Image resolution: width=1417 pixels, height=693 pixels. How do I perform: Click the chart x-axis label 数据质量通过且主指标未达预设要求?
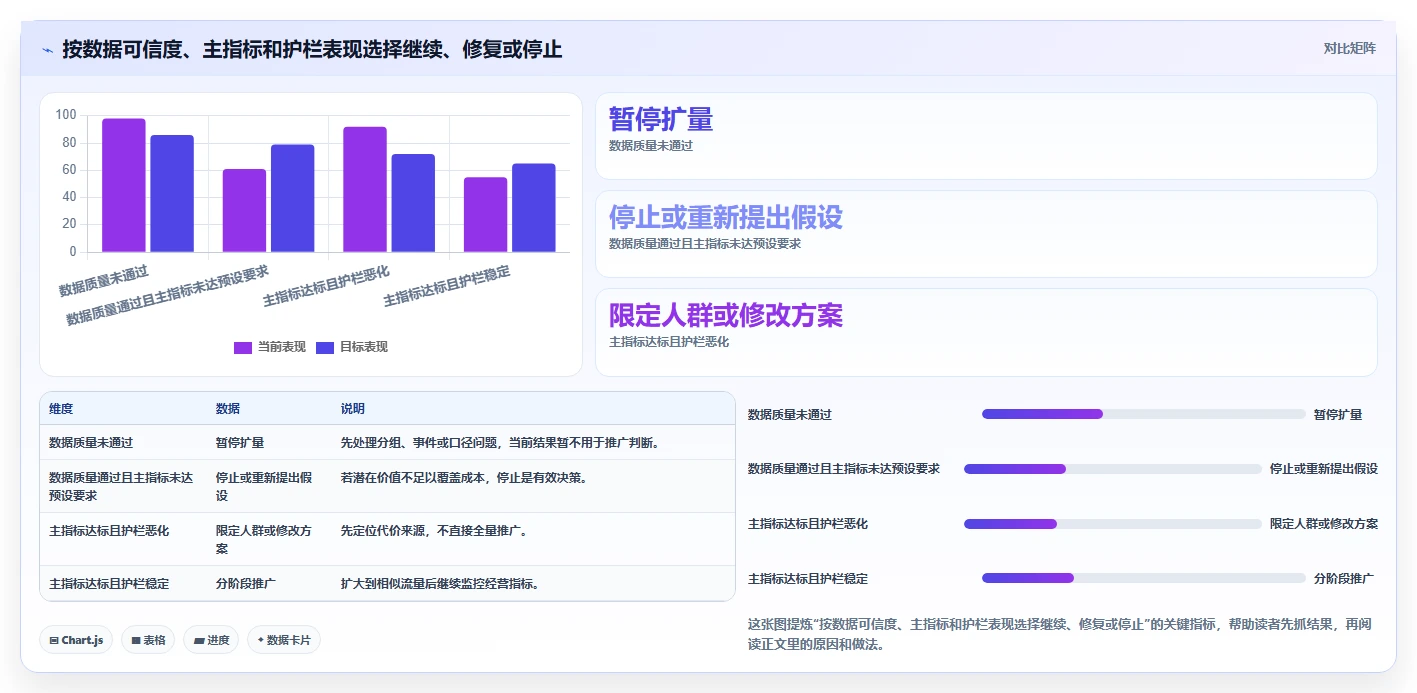[167, 295]
